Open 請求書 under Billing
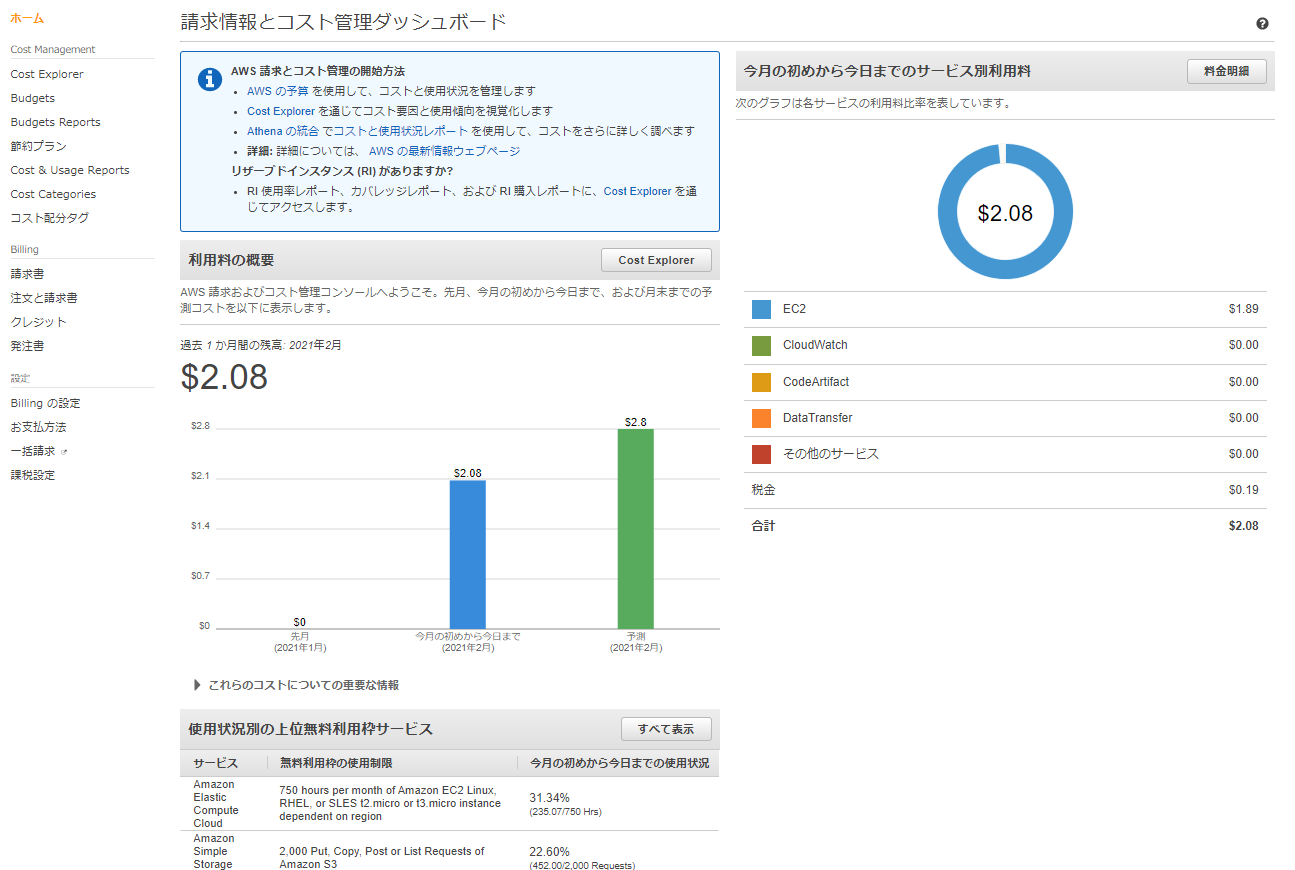This screenshot has width=1295, height=870. click(27, 274)
